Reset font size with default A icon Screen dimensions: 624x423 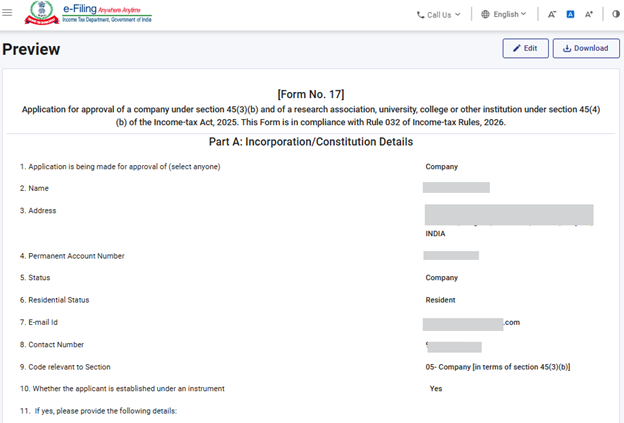pyautogui.click(x=570, y=15)
